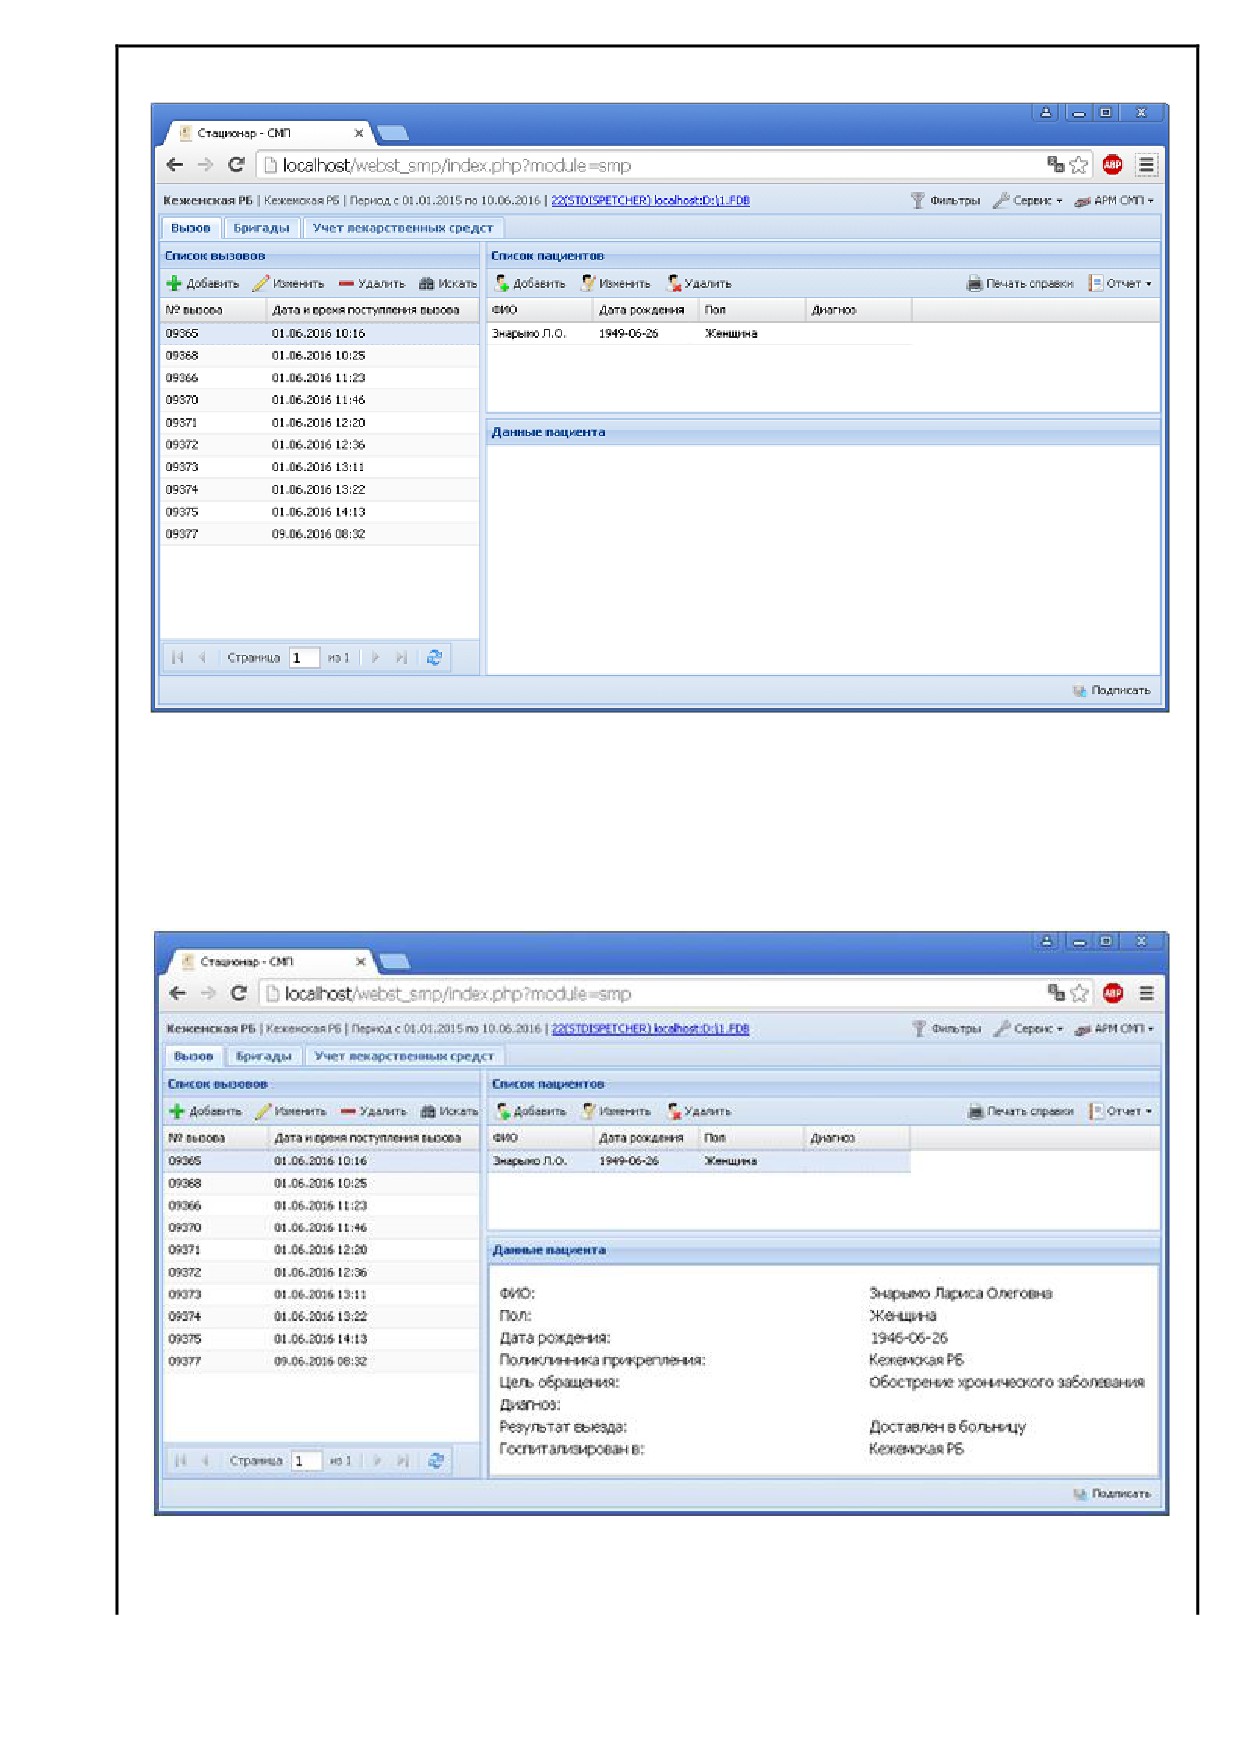Click Добавить call icon in lower window
The height and width of the screenshot is (1752, 1239).
tap(177, 1111)
